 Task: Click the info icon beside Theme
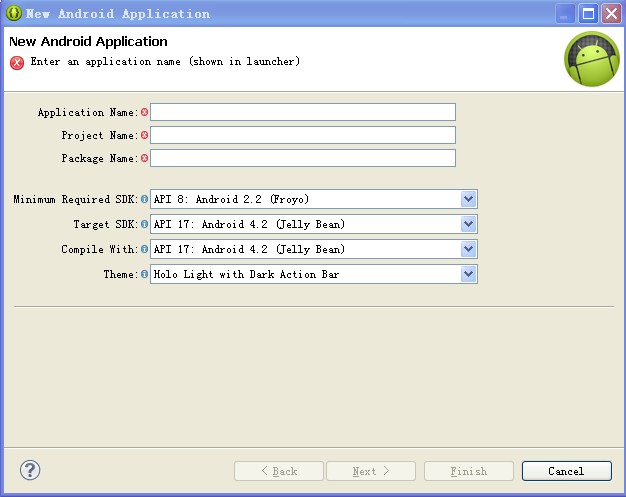144,274
